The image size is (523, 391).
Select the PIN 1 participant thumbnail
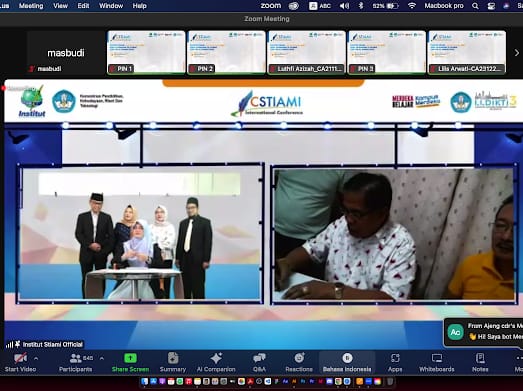pos(146,52)
